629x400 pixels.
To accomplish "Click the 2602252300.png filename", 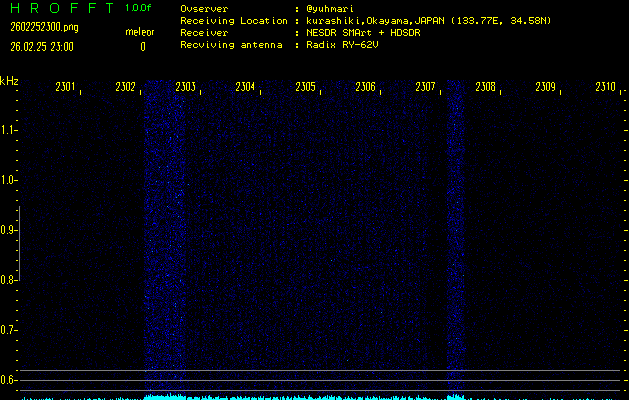I will pyautogui.click(x=45, y=27).
